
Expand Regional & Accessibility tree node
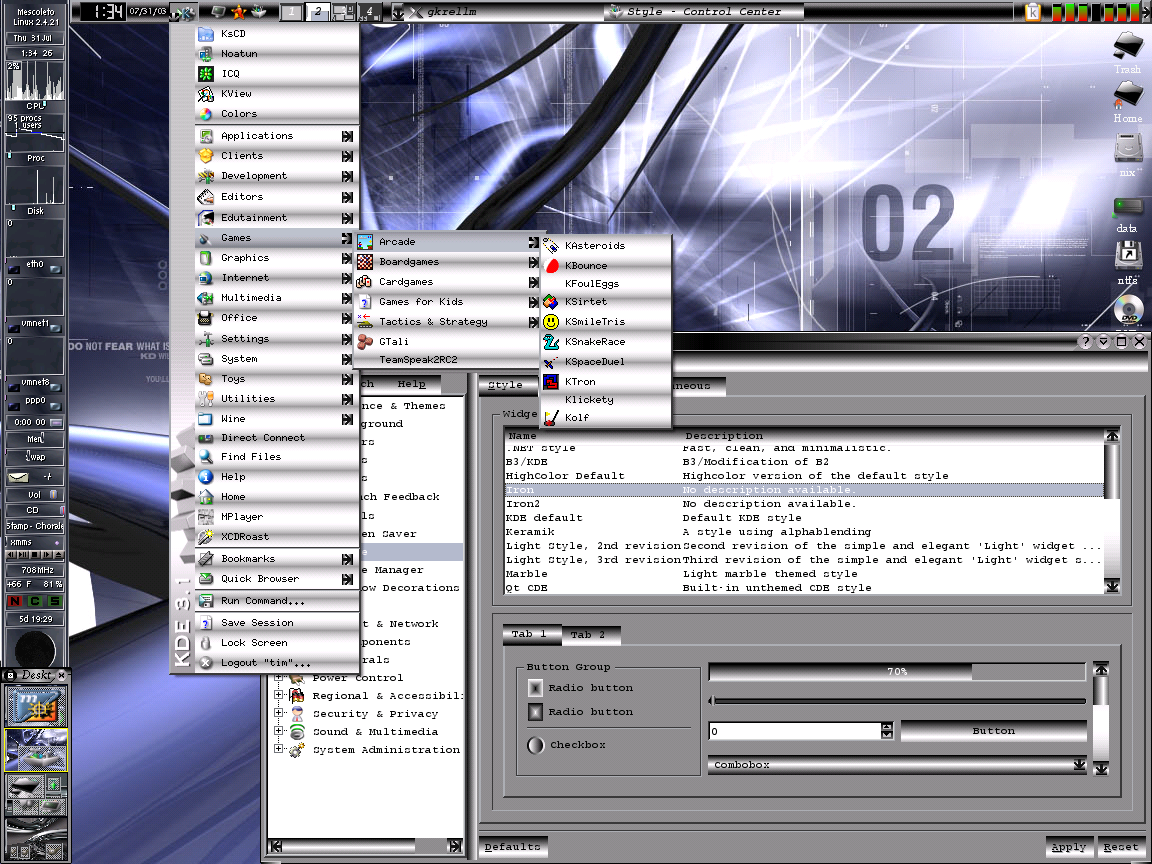278,695
